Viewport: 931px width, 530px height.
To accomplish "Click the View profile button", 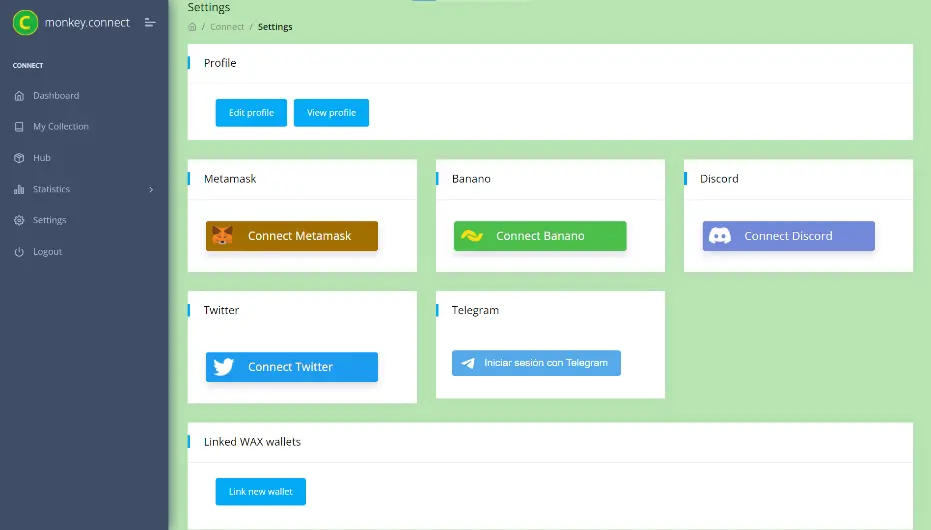I will (331, 113).
